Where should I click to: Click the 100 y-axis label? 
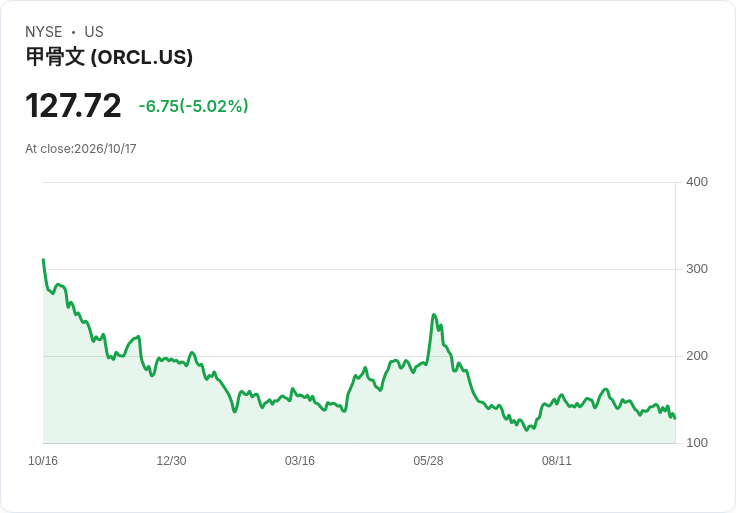[697, 443]
